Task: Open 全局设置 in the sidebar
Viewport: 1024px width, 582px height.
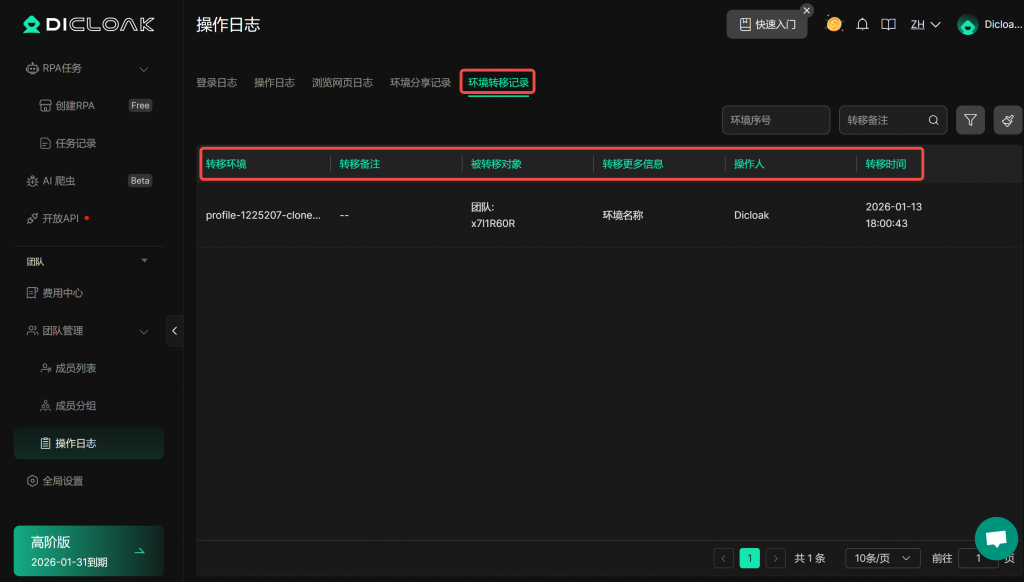Action: coord(62,481)
